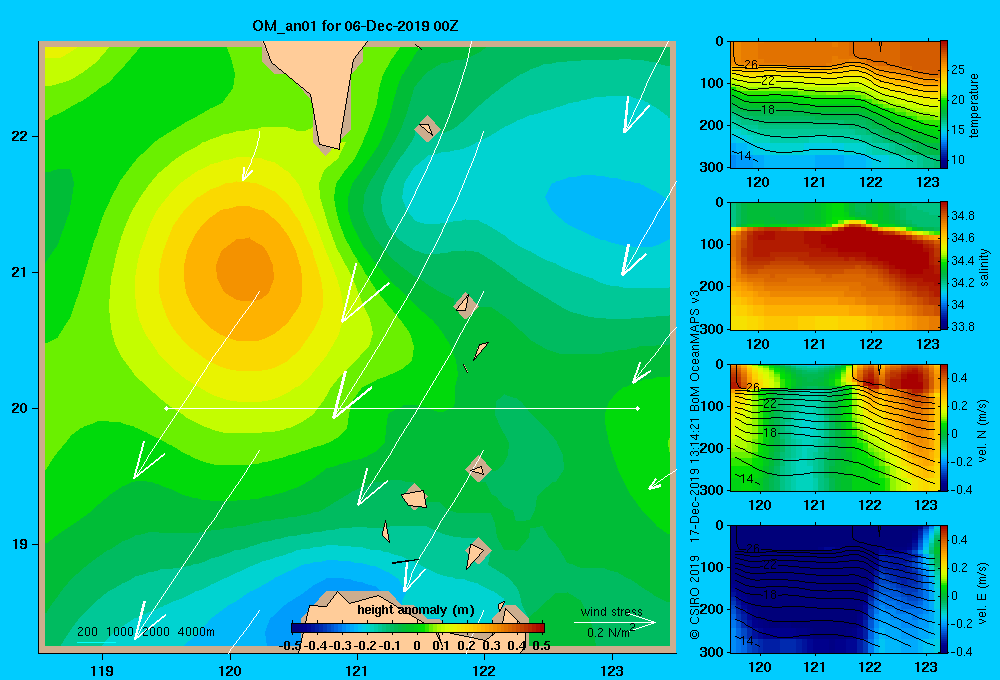1000x680 pixels.
Task: Click the 'vel. E (m/s)' label
Action: (983, 593)
